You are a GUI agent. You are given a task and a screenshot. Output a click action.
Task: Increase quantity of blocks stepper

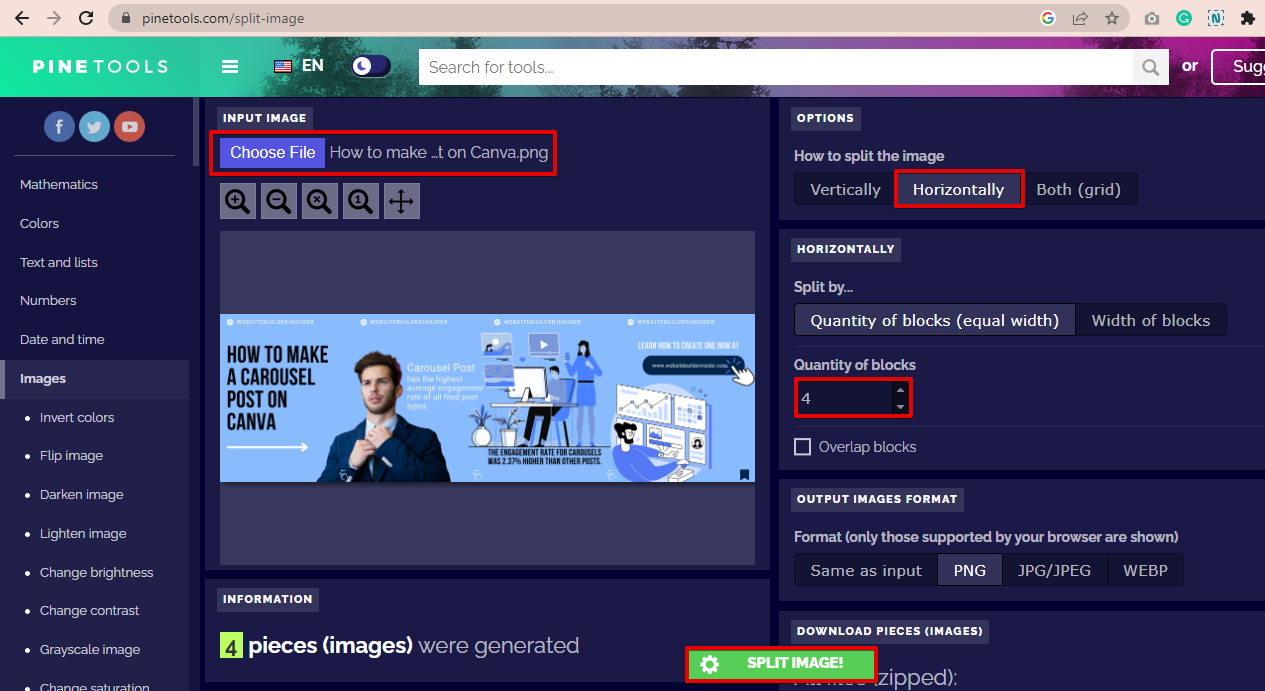pos(900,390)
